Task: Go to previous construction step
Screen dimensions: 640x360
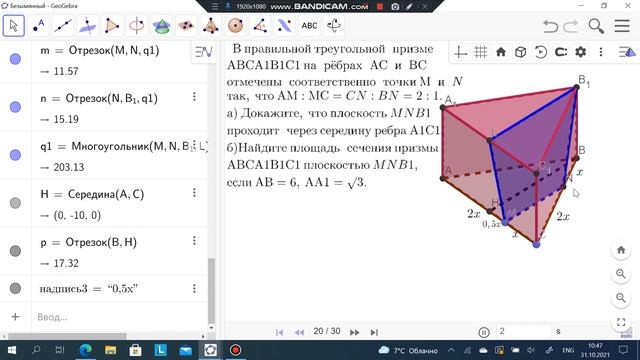Action: [299, 332]
